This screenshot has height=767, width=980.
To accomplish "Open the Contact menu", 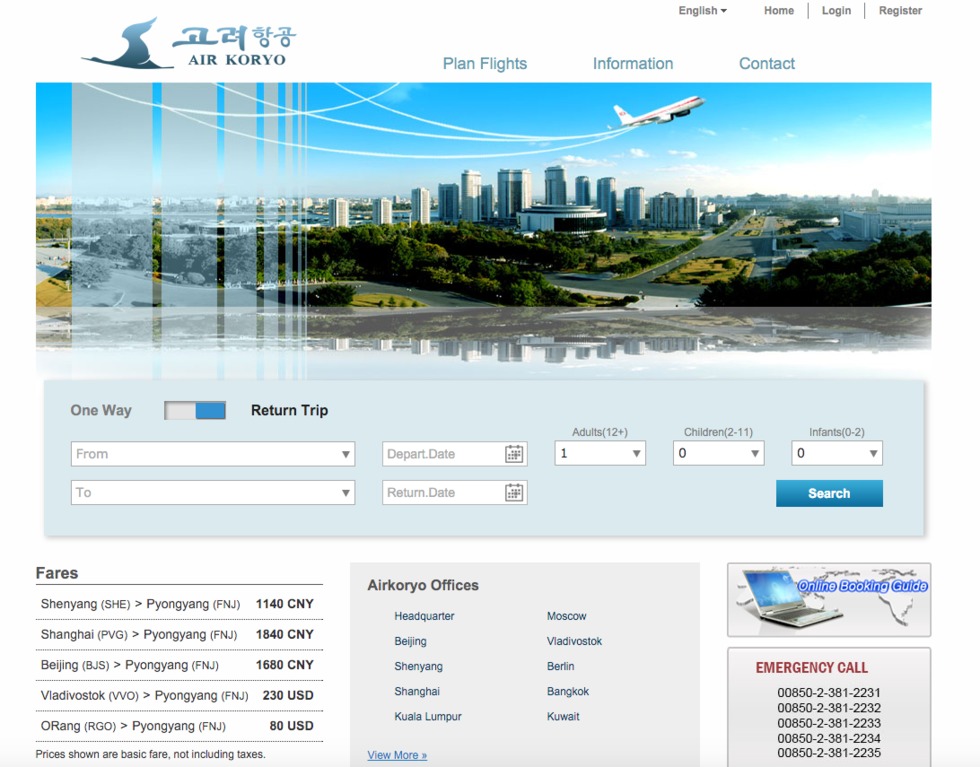I will coord(767,64).
